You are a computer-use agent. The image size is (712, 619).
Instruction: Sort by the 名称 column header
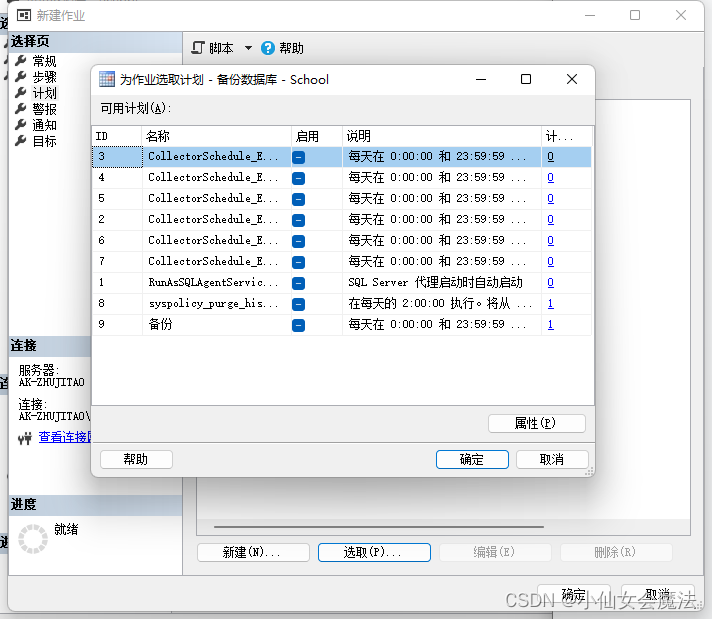coord(217,136)
